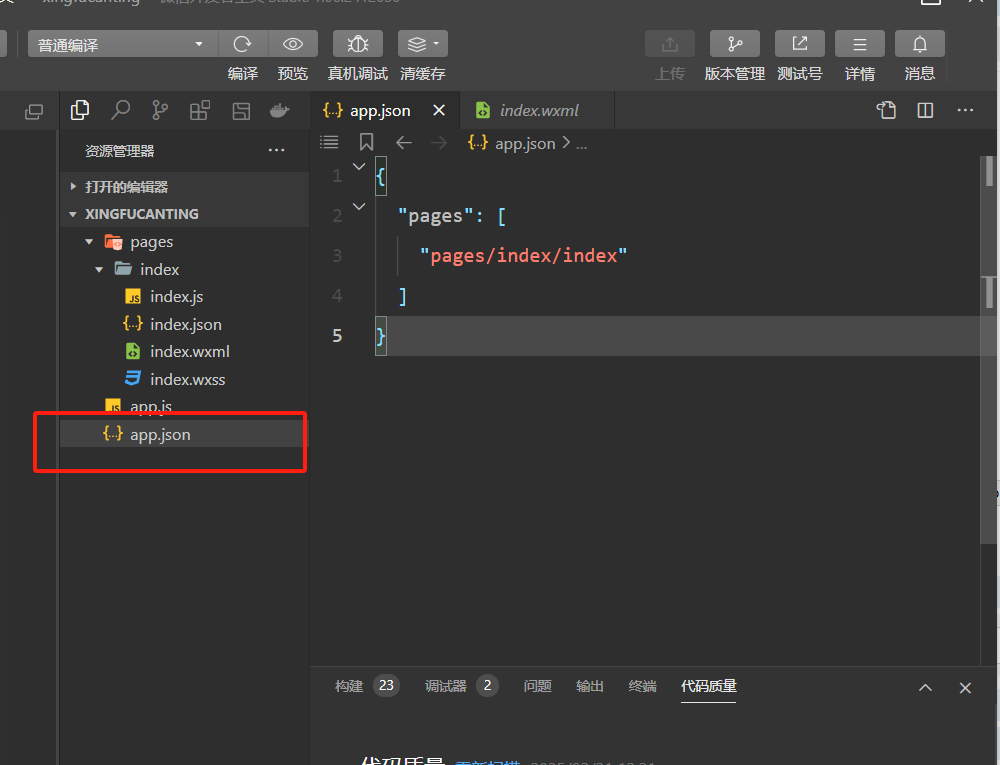
Task: Switch to the 构建 panel tab
Action: pos(367,686)
